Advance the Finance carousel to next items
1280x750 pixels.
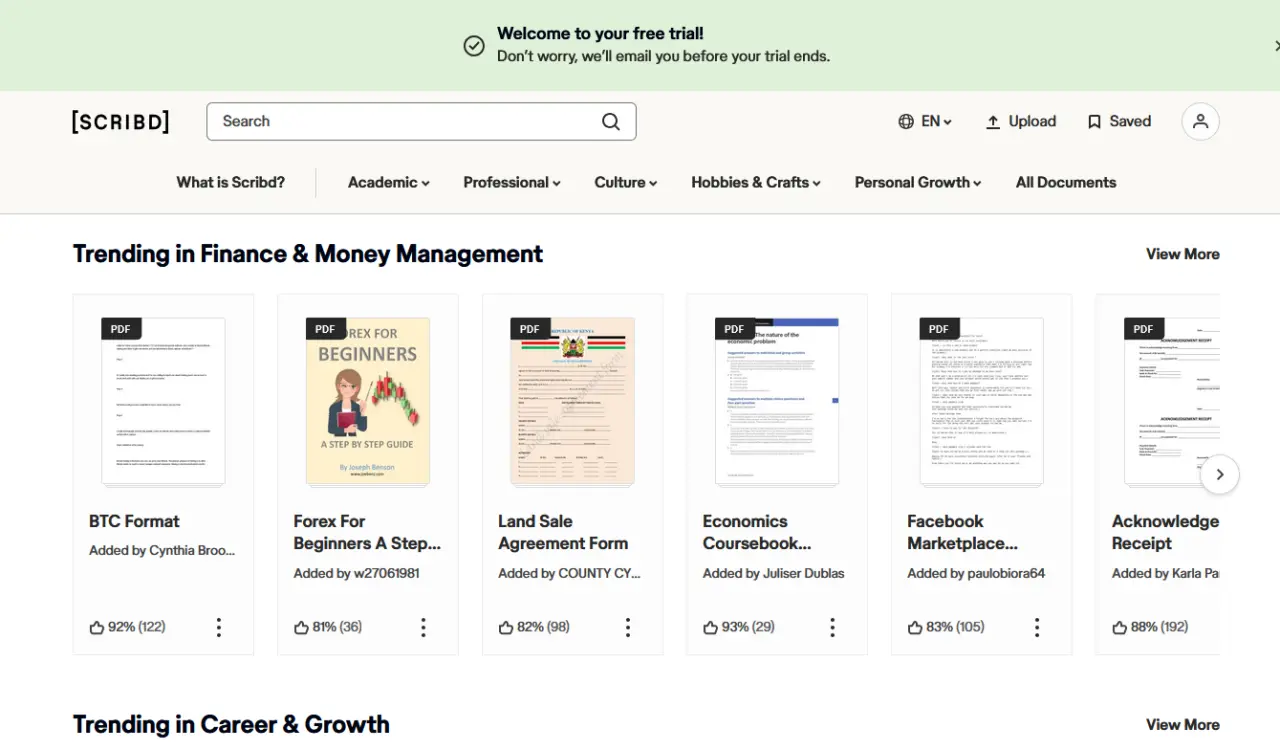1220,475
